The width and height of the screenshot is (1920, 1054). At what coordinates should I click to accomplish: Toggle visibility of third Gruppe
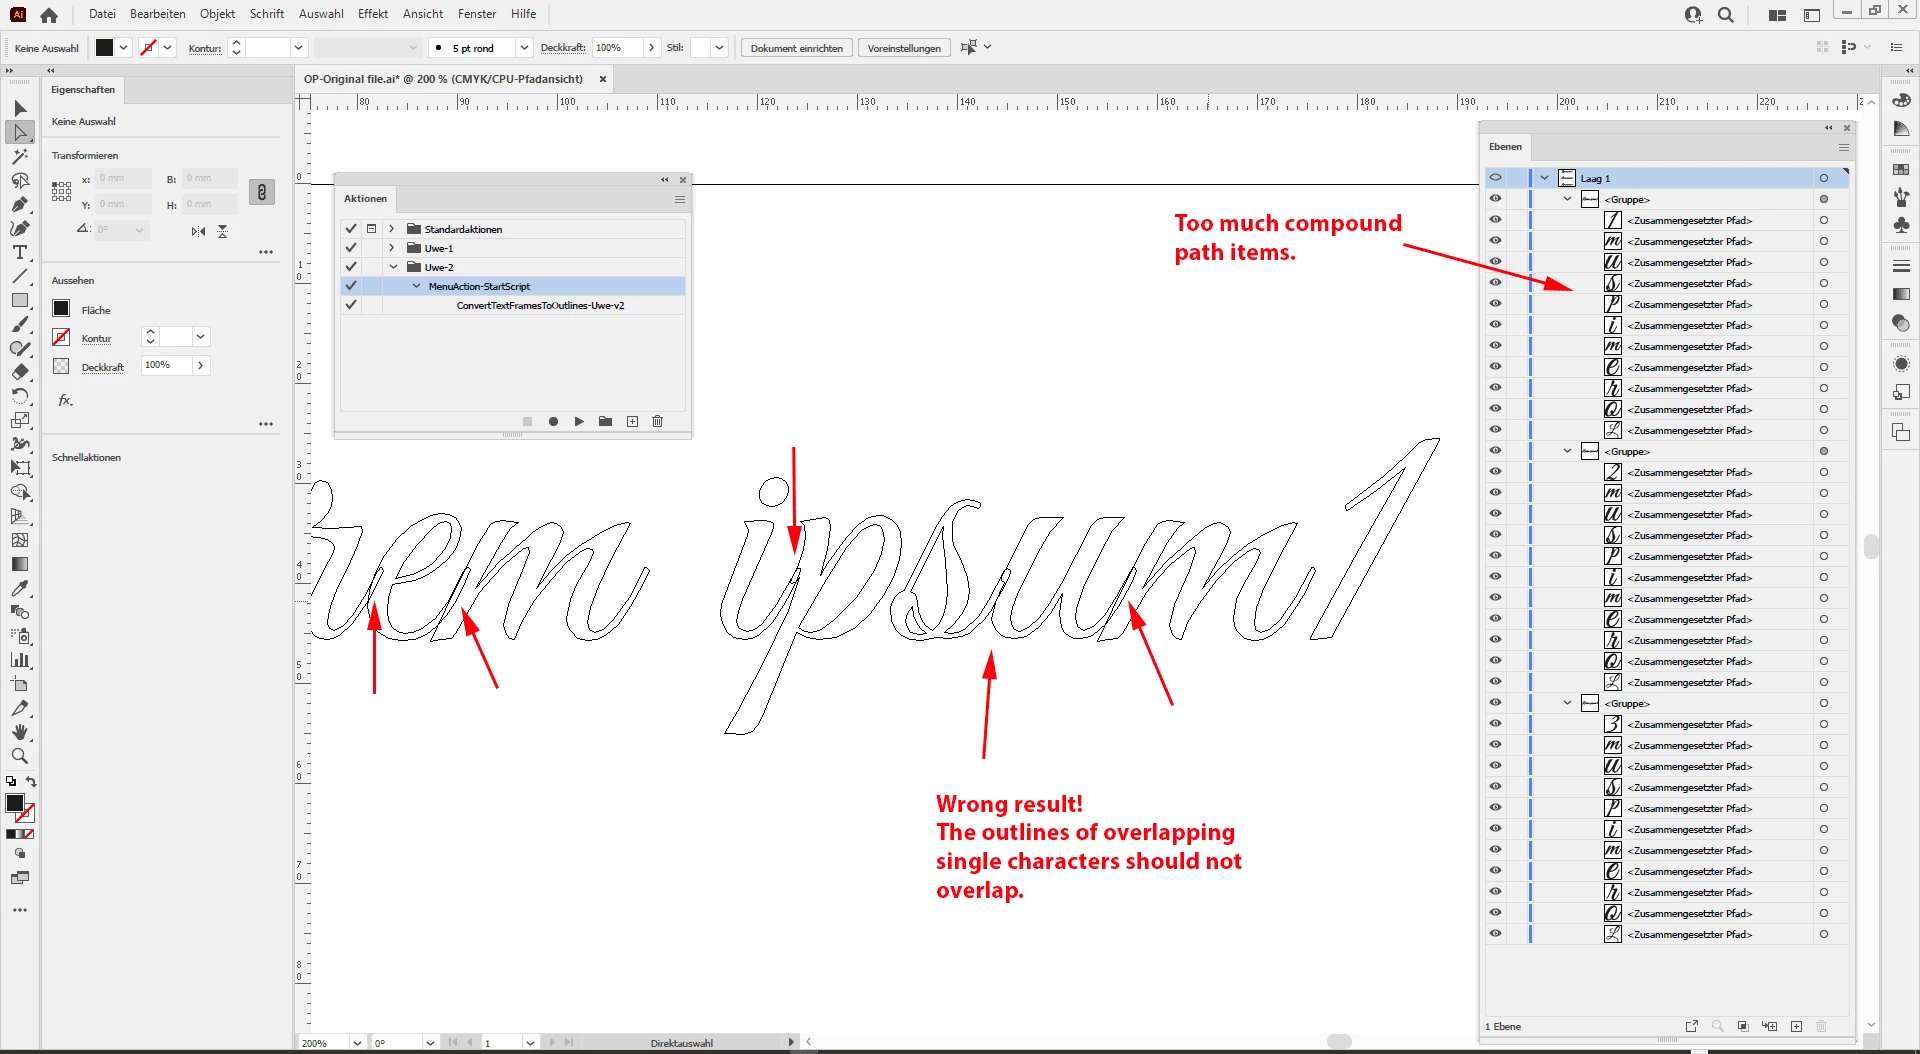click(1495, 703)
